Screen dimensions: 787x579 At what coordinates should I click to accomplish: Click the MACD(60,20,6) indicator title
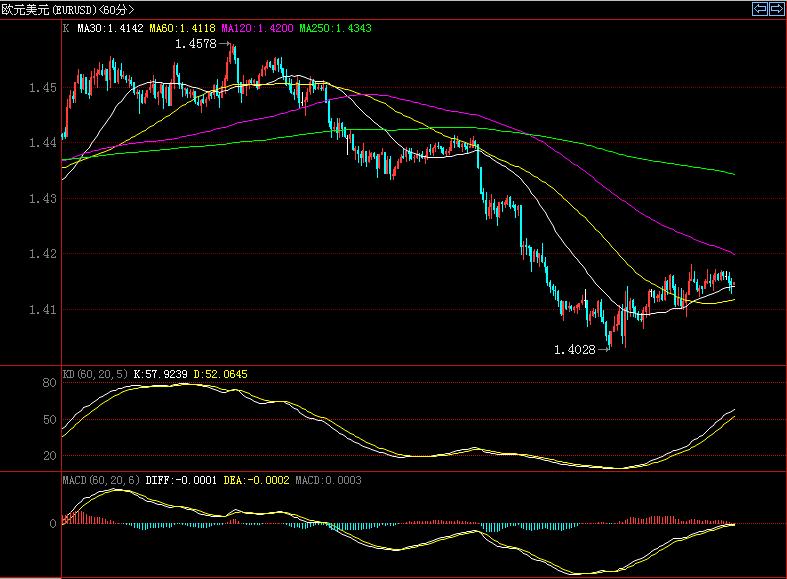pyautogui.click(x=101, y=480)
